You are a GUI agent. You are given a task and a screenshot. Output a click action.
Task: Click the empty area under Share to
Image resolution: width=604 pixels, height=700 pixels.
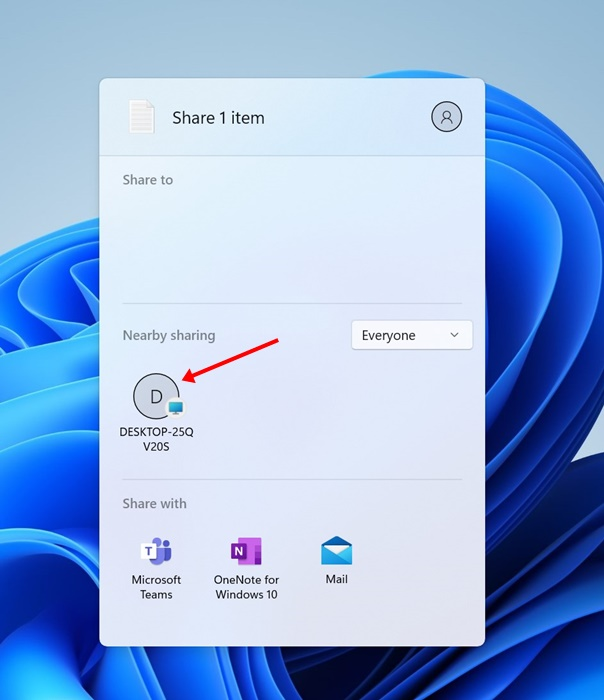[x=290, y=245]
